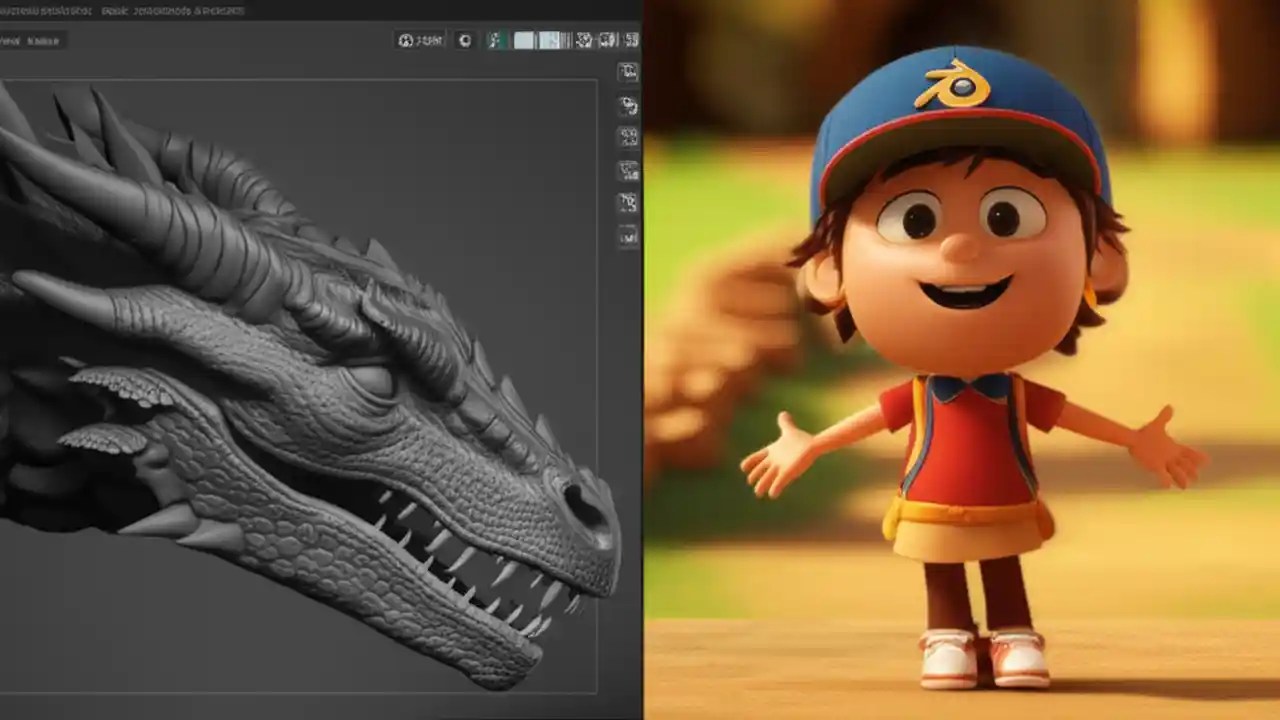Open the grid-patterned icon in the right sidebar
This screenshot has height=720, width=1280.
click(x=626, y=137)
